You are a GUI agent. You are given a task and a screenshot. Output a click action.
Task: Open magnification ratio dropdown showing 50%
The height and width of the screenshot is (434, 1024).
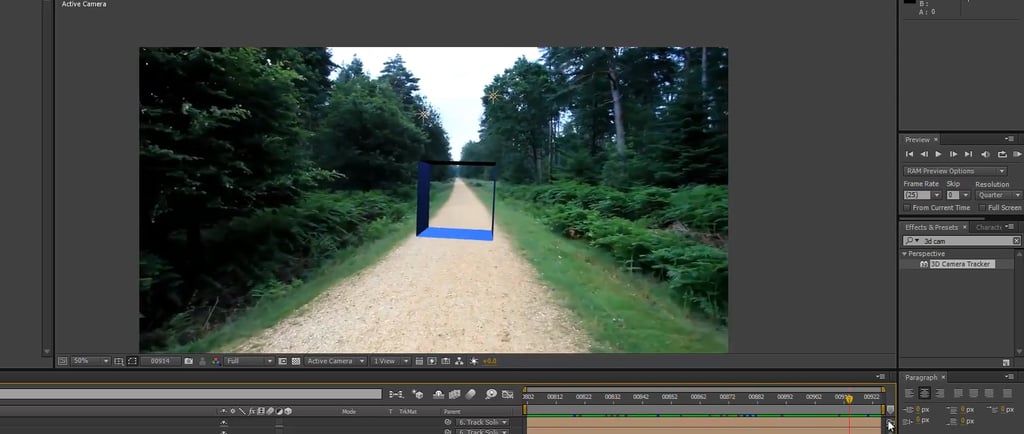coord(90,361)
